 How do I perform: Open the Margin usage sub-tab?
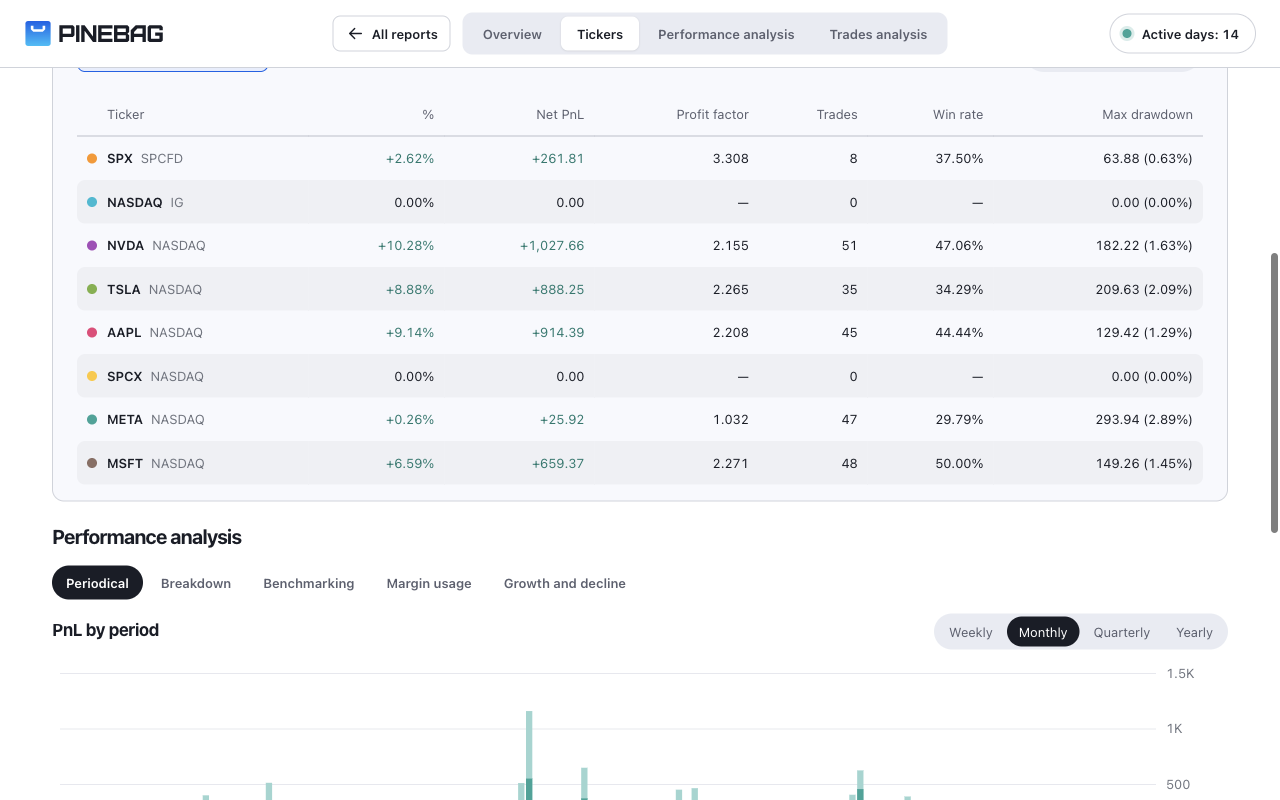pos(429,583)
